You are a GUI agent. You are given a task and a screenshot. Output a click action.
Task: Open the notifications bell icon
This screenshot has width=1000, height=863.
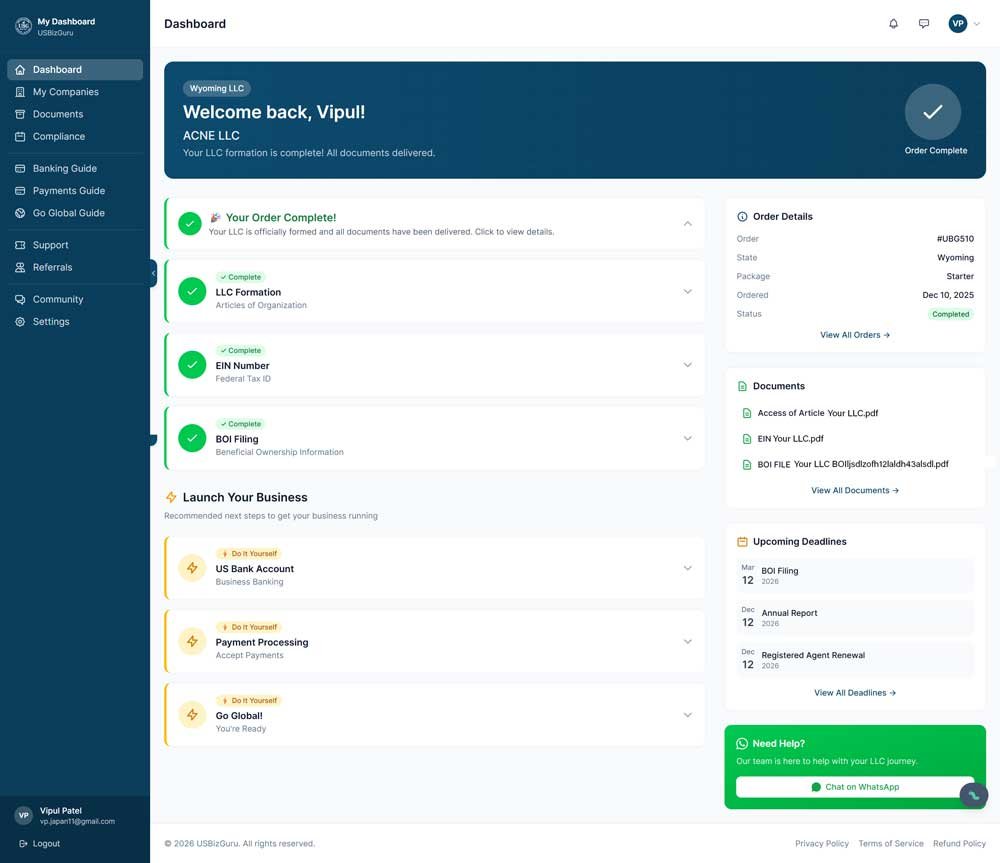893,23
